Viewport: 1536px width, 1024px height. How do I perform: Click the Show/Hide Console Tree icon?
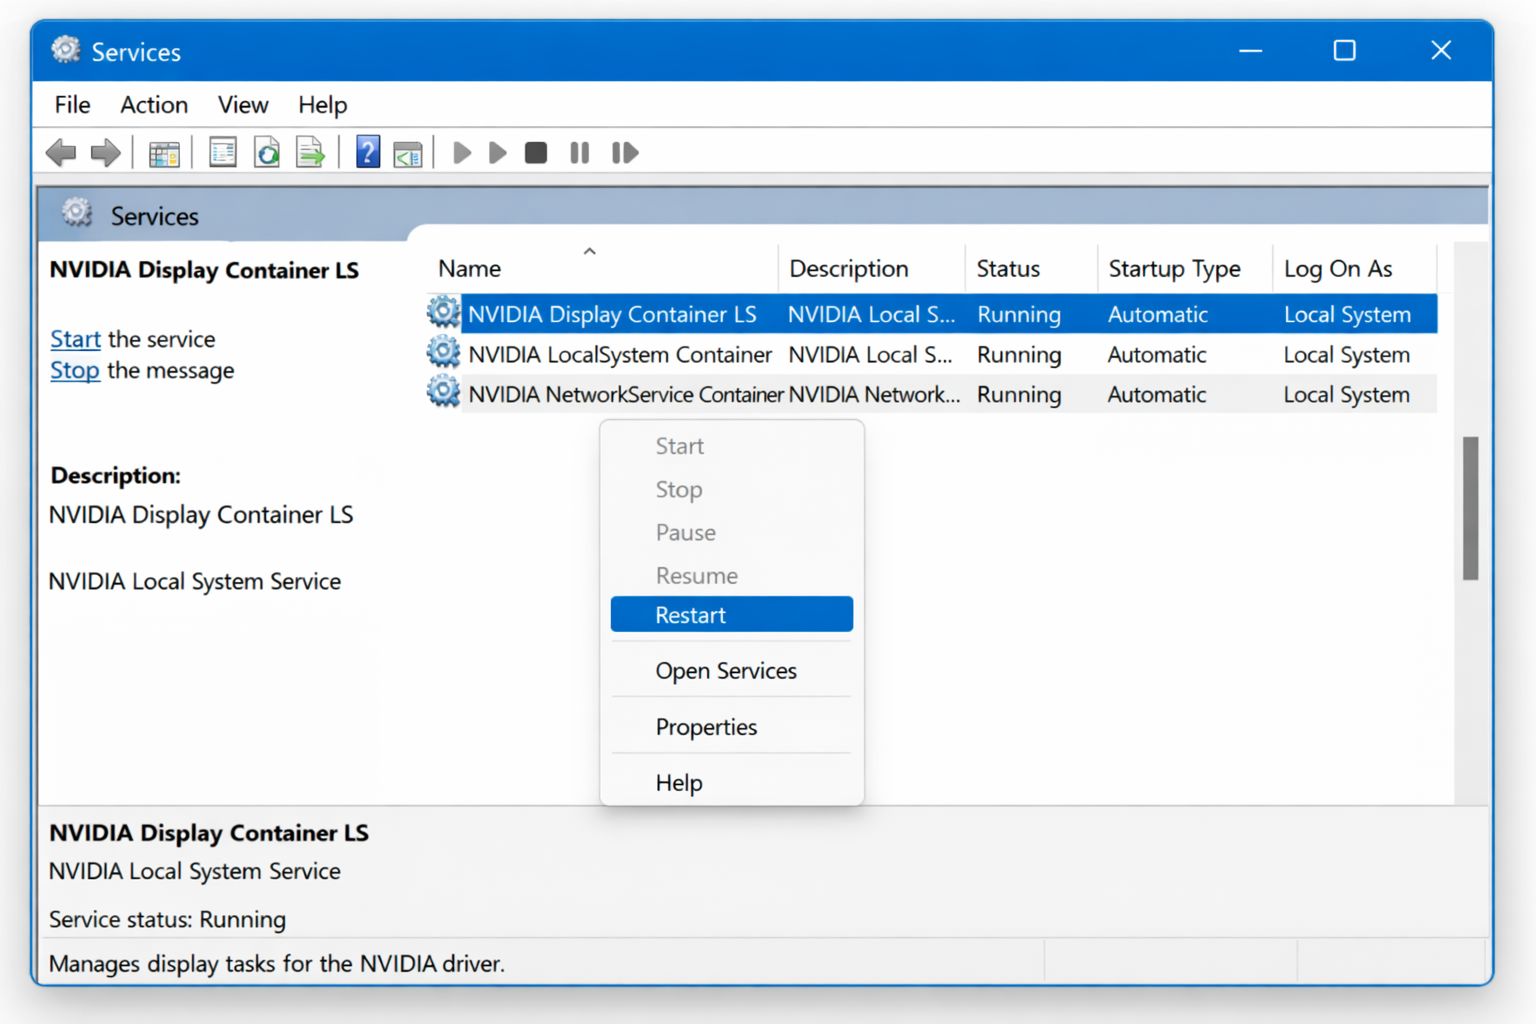[x=163, y=152]
